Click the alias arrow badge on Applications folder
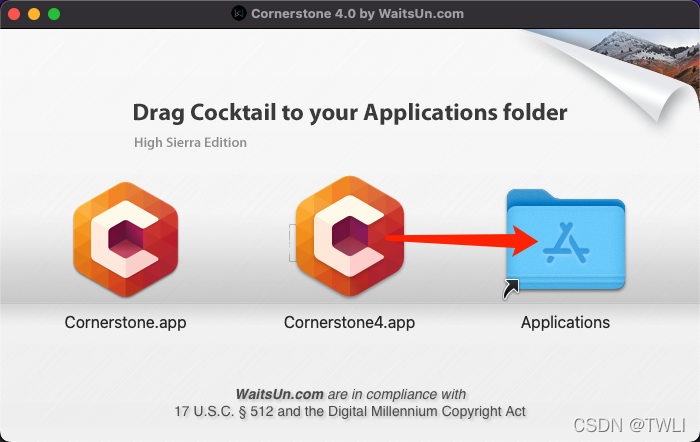This screenshot has width=700, height=442. (511, 289)
